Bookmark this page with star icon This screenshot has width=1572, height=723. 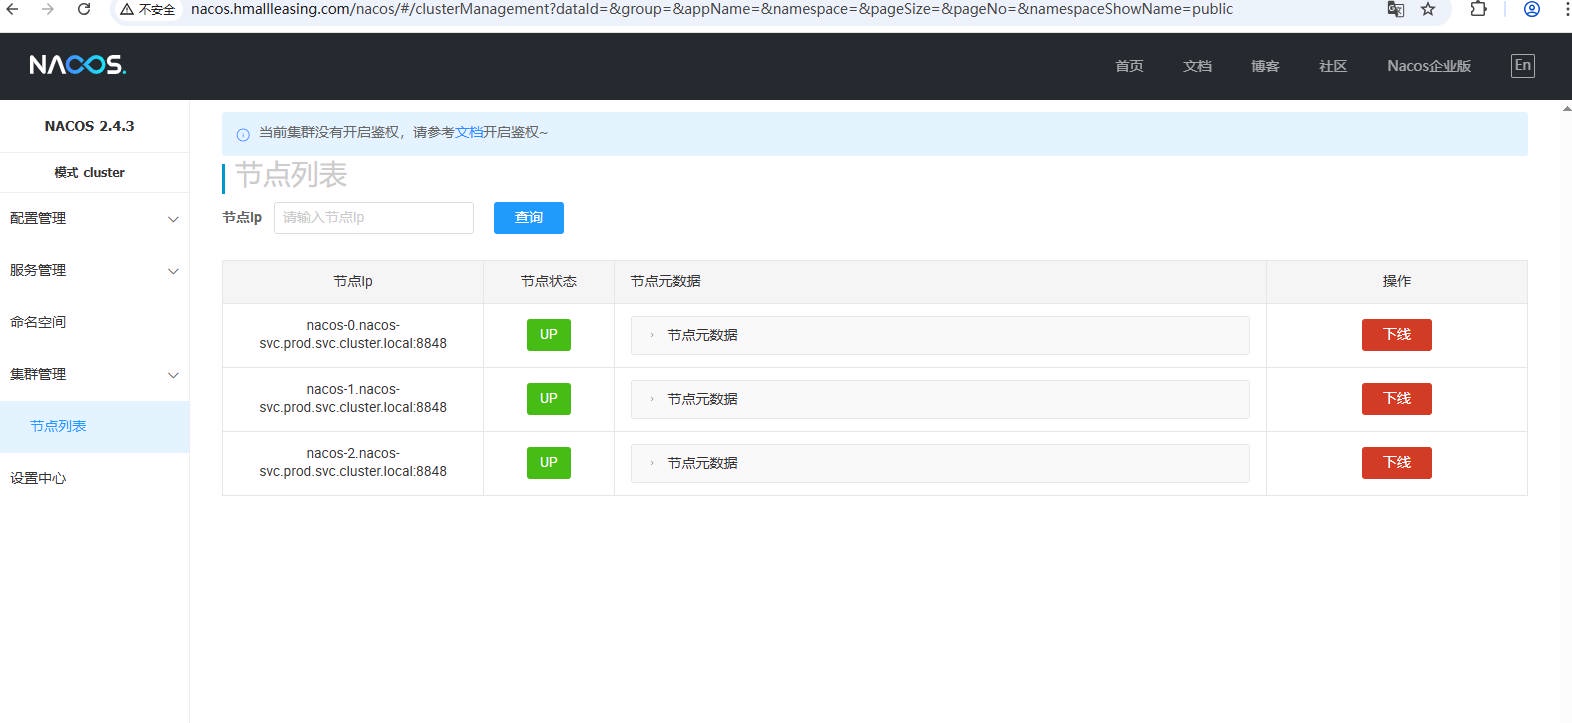pos(1428,9)
